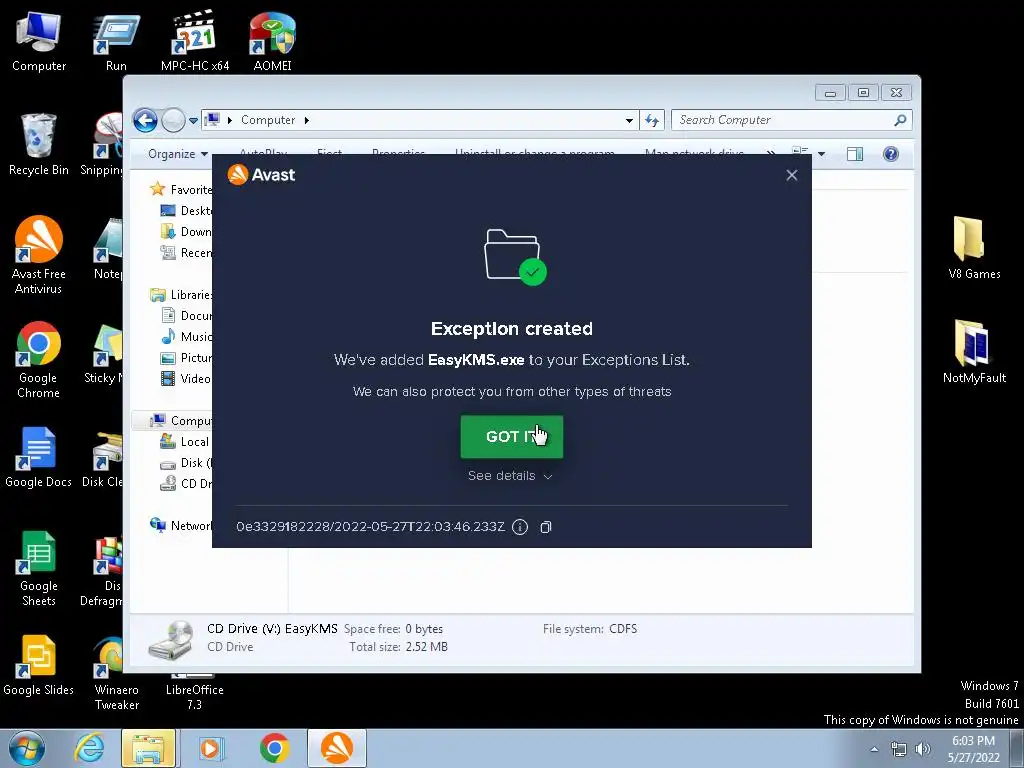Screen dimensions: 1024x768
Task: Select the Google Slides desktop icon
Action: point(39,665)
